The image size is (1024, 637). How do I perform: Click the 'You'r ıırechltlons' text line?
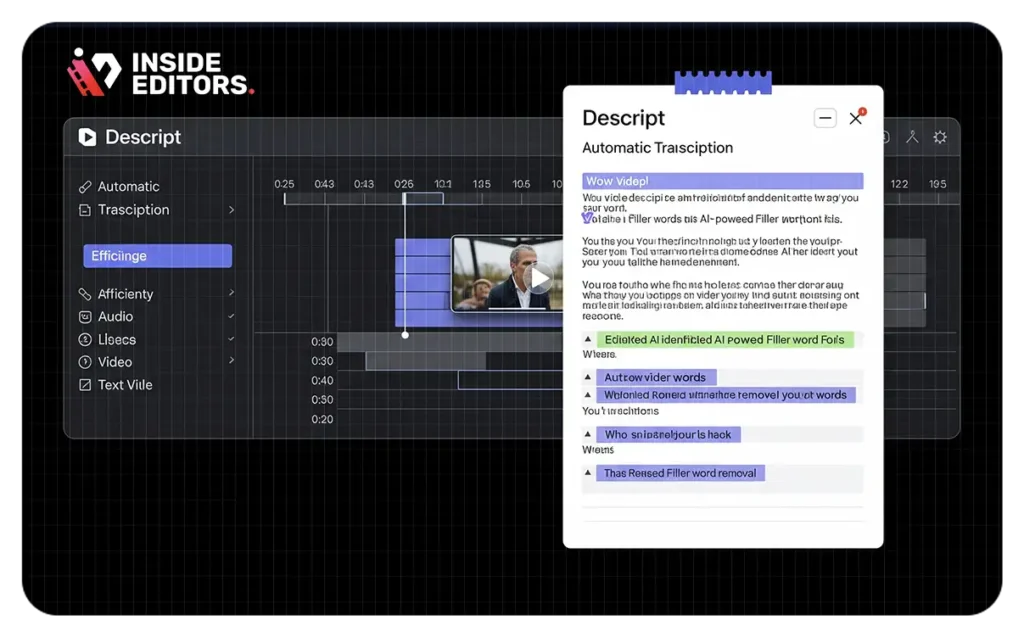coord(620,411)
